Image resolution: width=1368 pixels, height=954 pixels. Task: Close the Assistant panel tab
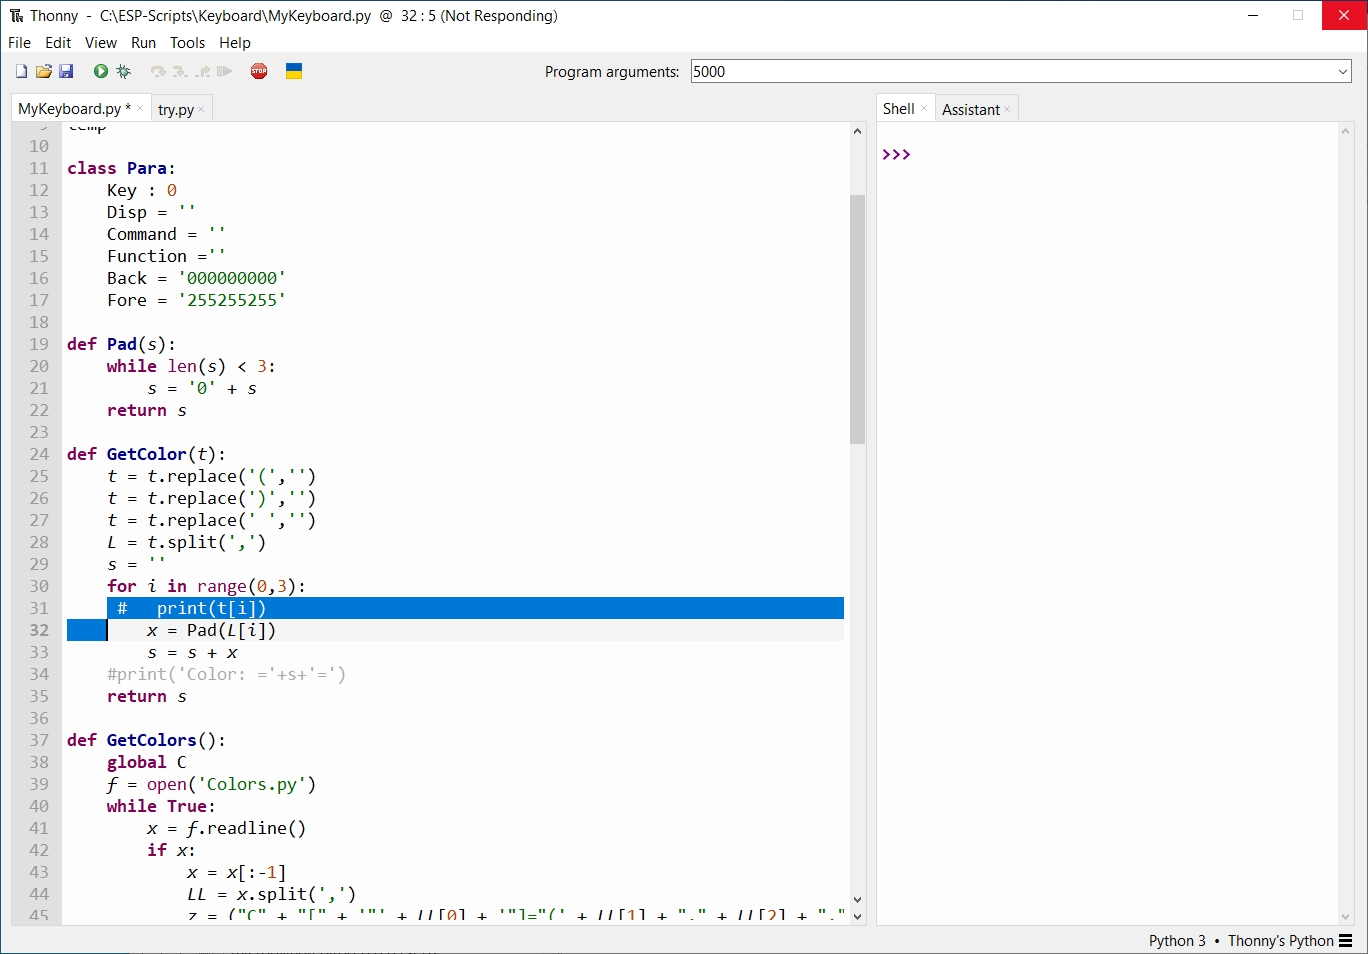coord(1007,109)
